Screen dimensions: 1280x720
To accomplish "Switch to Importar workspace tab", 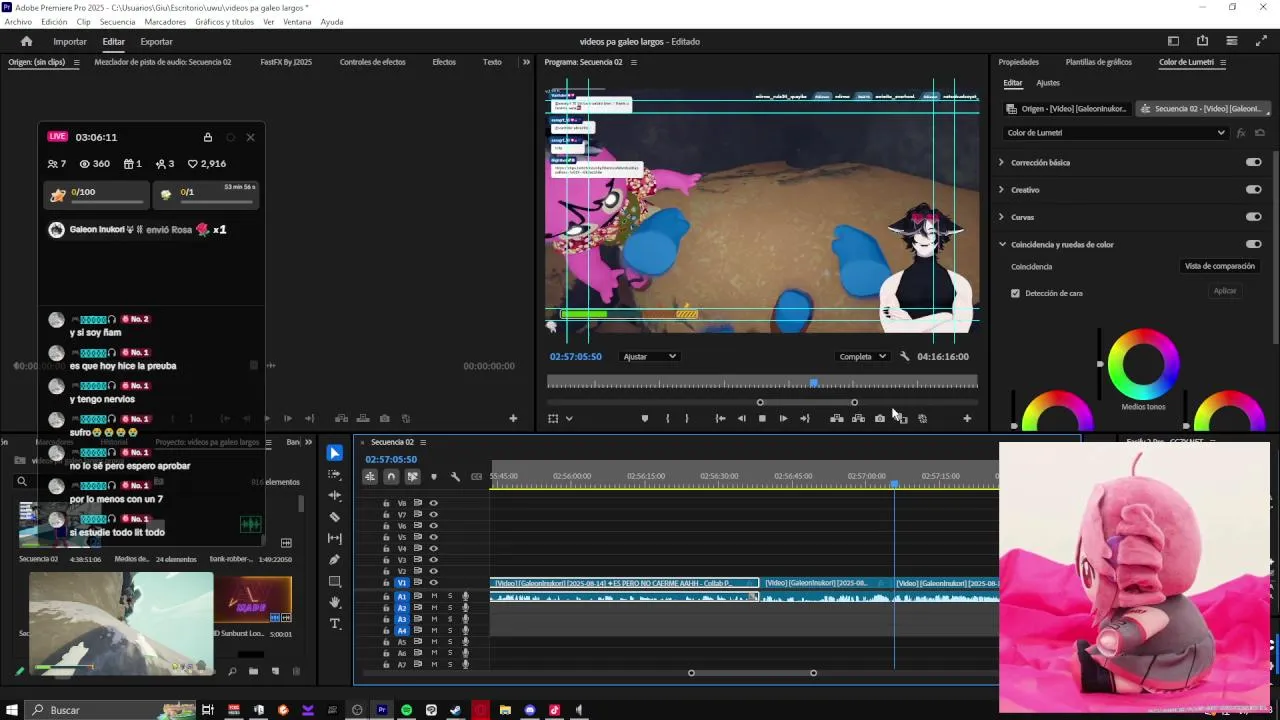I will coord(70,41).
